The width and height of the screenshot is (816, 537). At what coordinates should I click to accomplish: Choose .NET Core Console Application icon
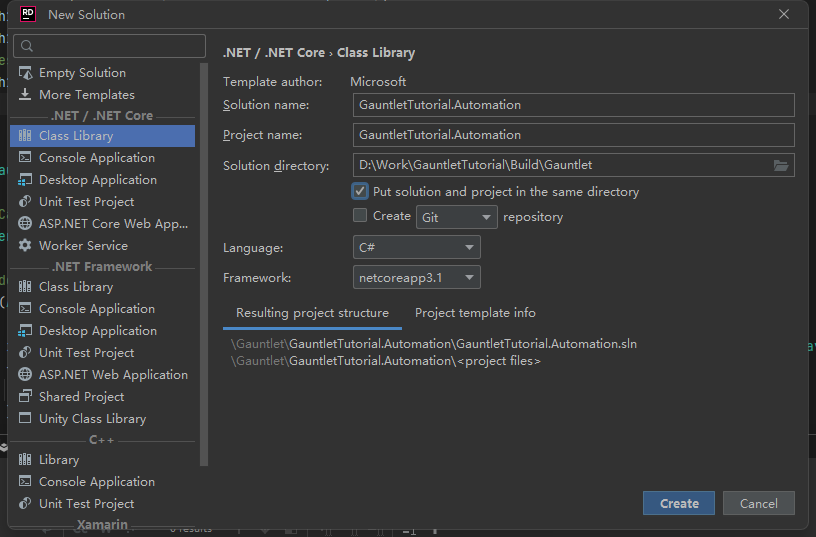(25, 158)
